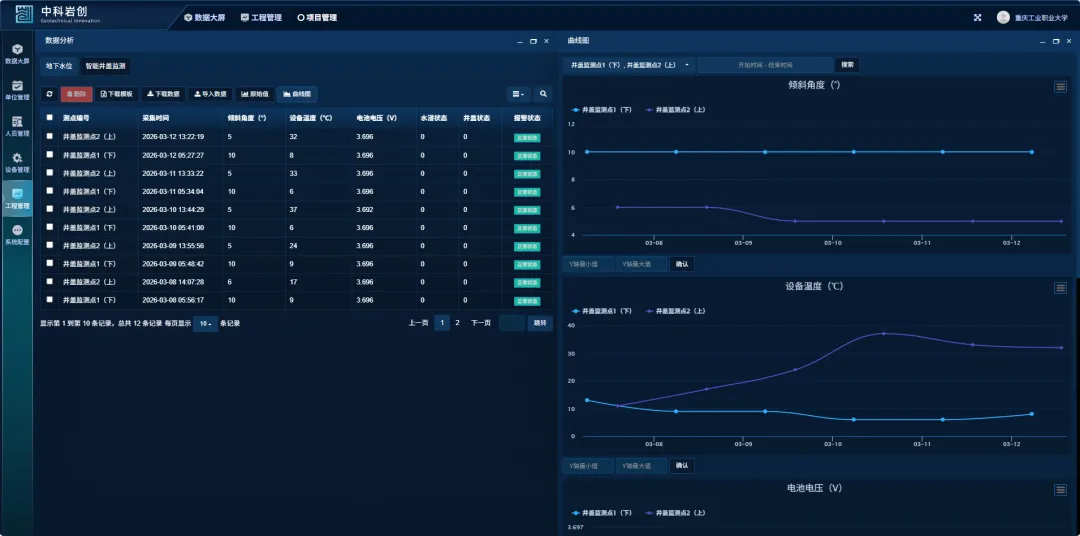The width and height of the screenshot is (1080, 536).
Task: Expand the page size dropdown showing 10
Action: [x=205, y=324]
